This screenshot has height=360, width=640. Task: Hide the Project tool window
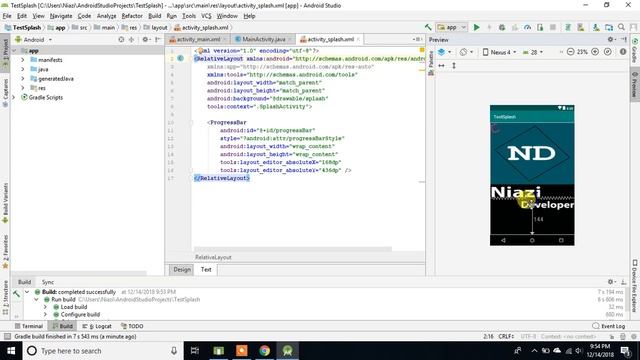coord(158,40)
